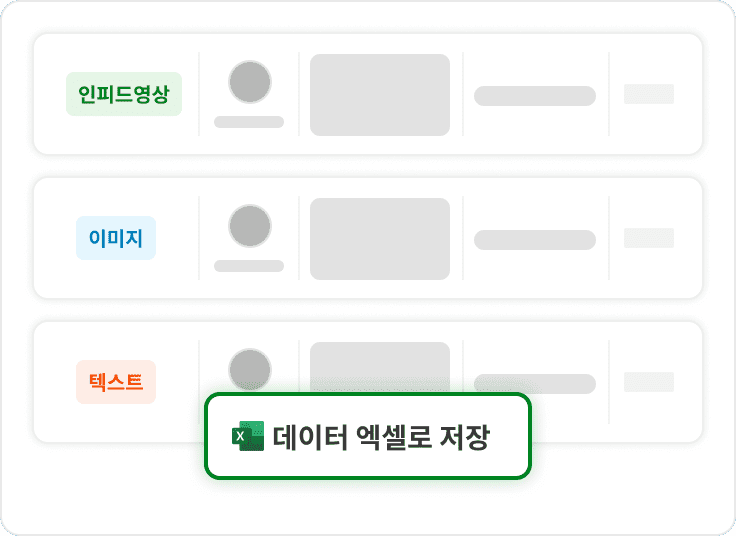
Task: Click description text bar in 이미지 row
Action: coord(535,240)
